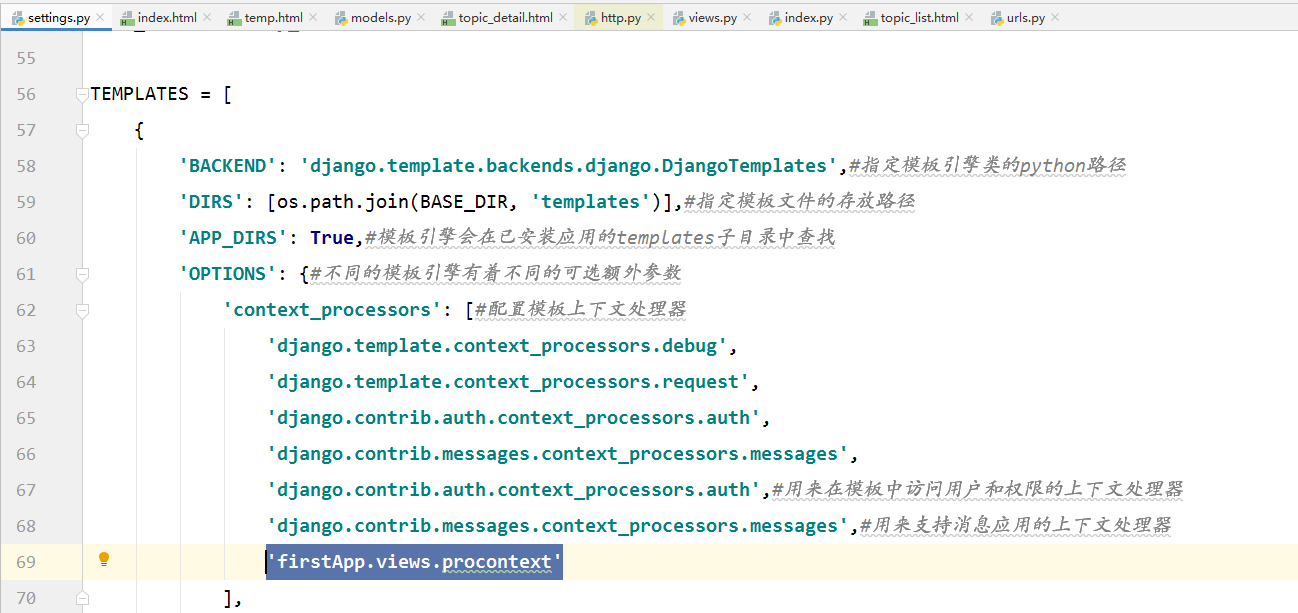
Task: Close the settings.py tab
Action: 102,18
